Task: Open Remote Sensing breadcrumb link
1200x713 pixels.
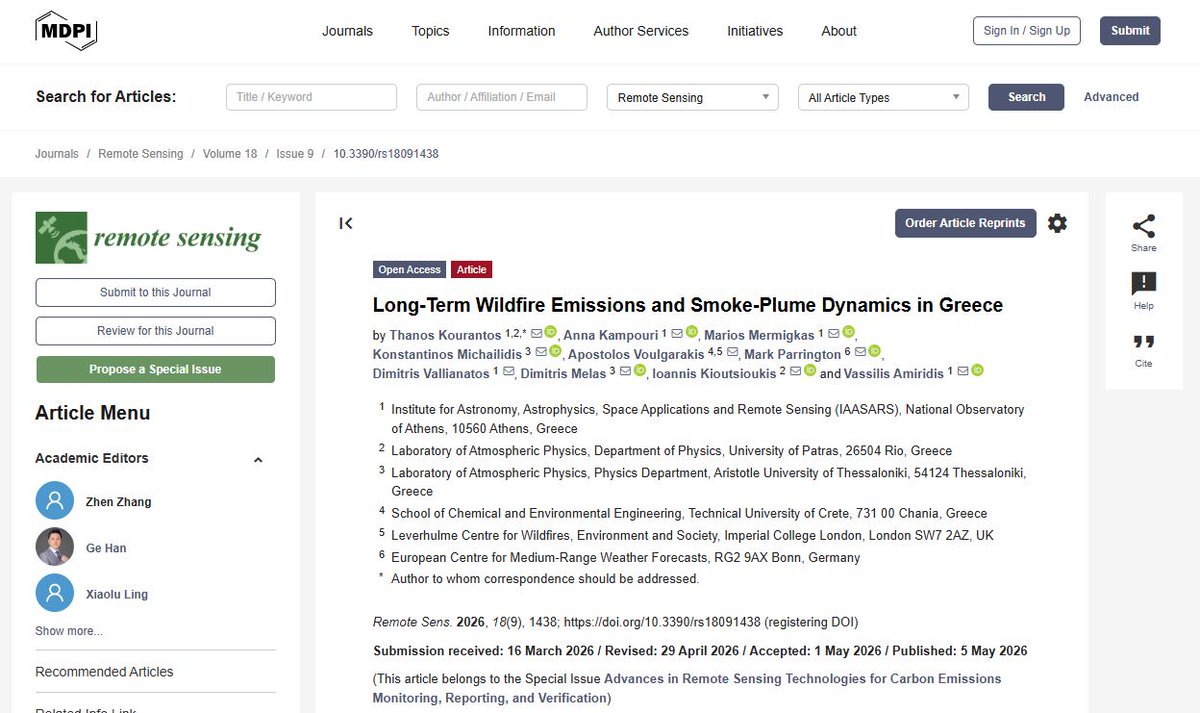Action: (x=141, y=154)
